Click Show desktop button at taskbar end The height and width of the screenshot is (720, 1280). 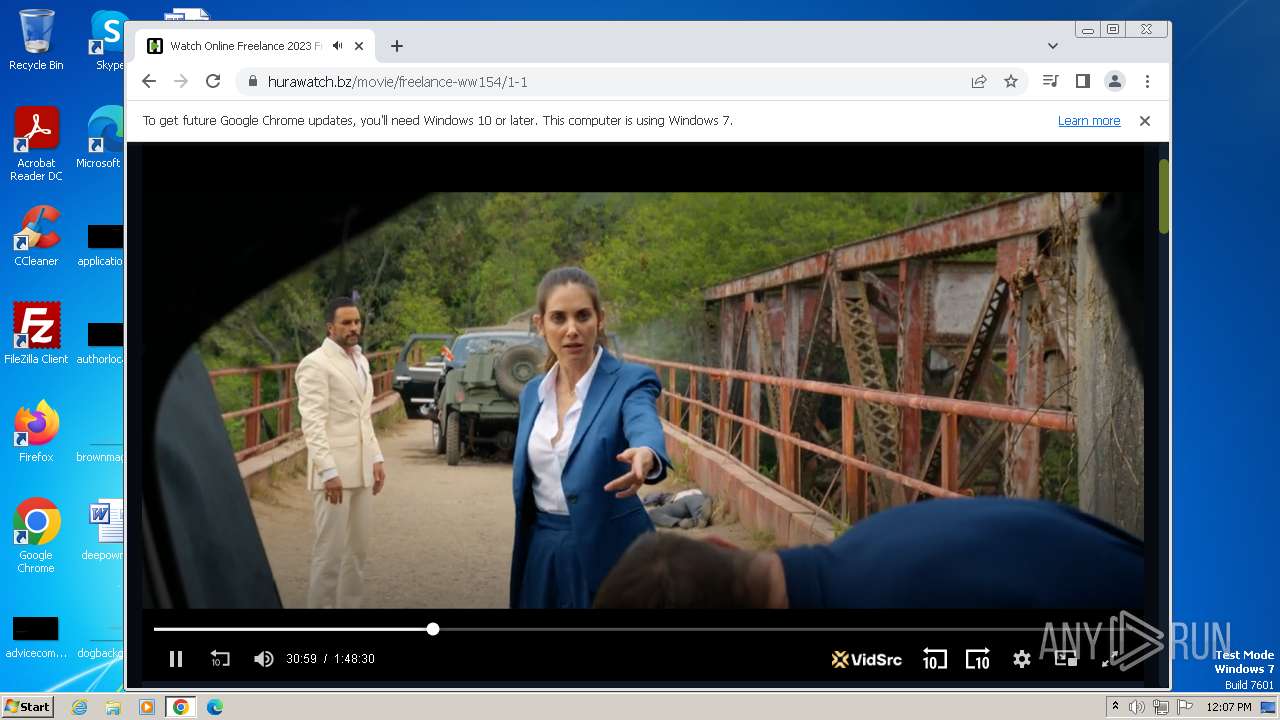coord(1270,707)
